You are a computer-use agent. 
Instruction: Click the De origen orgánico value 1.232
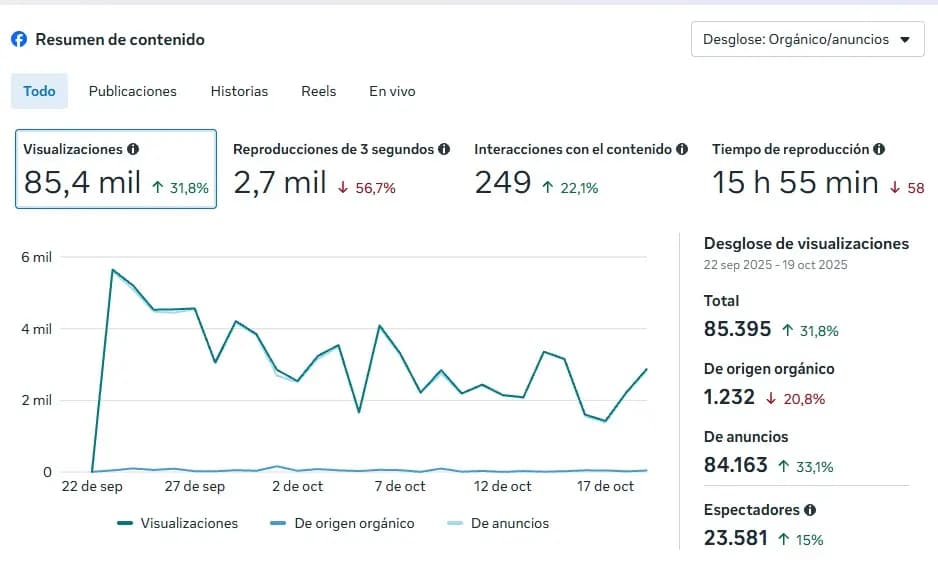729,397
